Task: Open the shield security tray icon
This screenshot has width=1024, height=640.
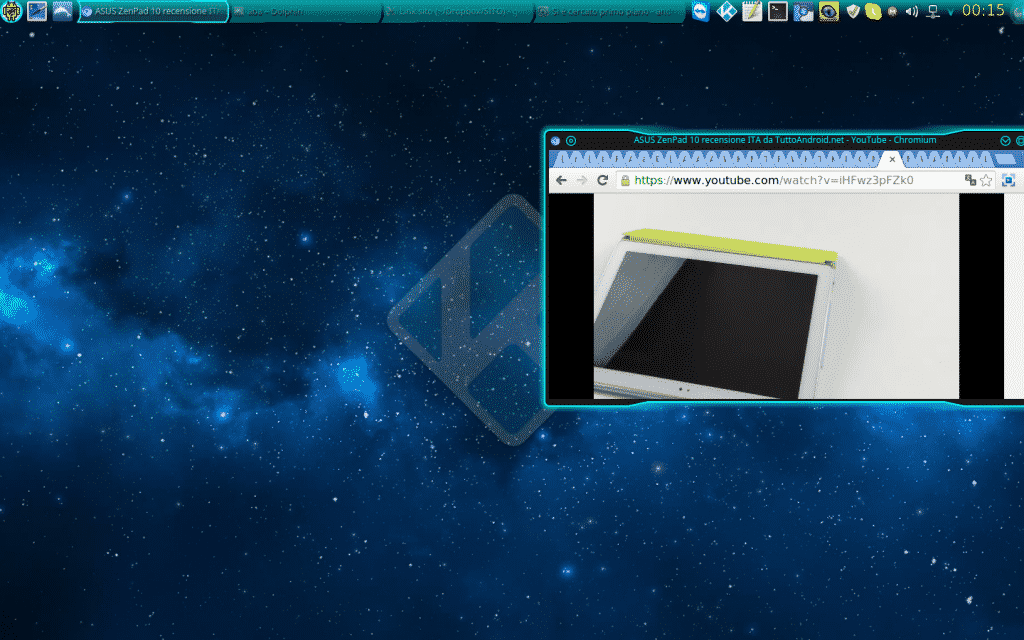Action: point(853,11)
